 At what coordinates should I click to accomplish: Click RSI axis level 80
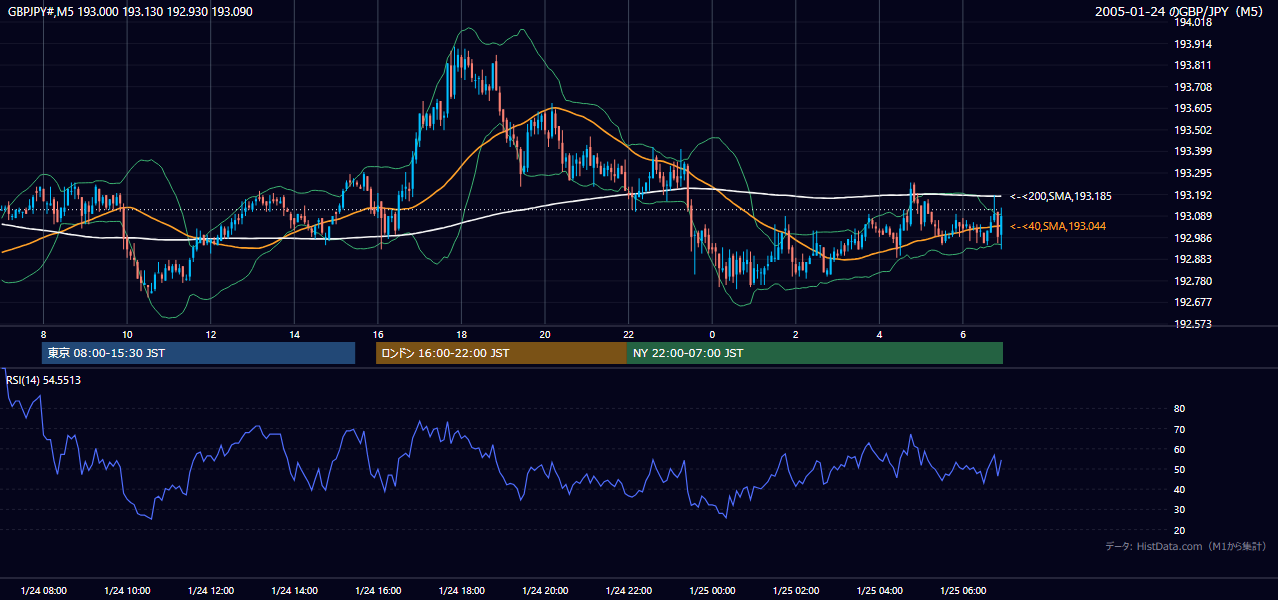pos(1179,409)
